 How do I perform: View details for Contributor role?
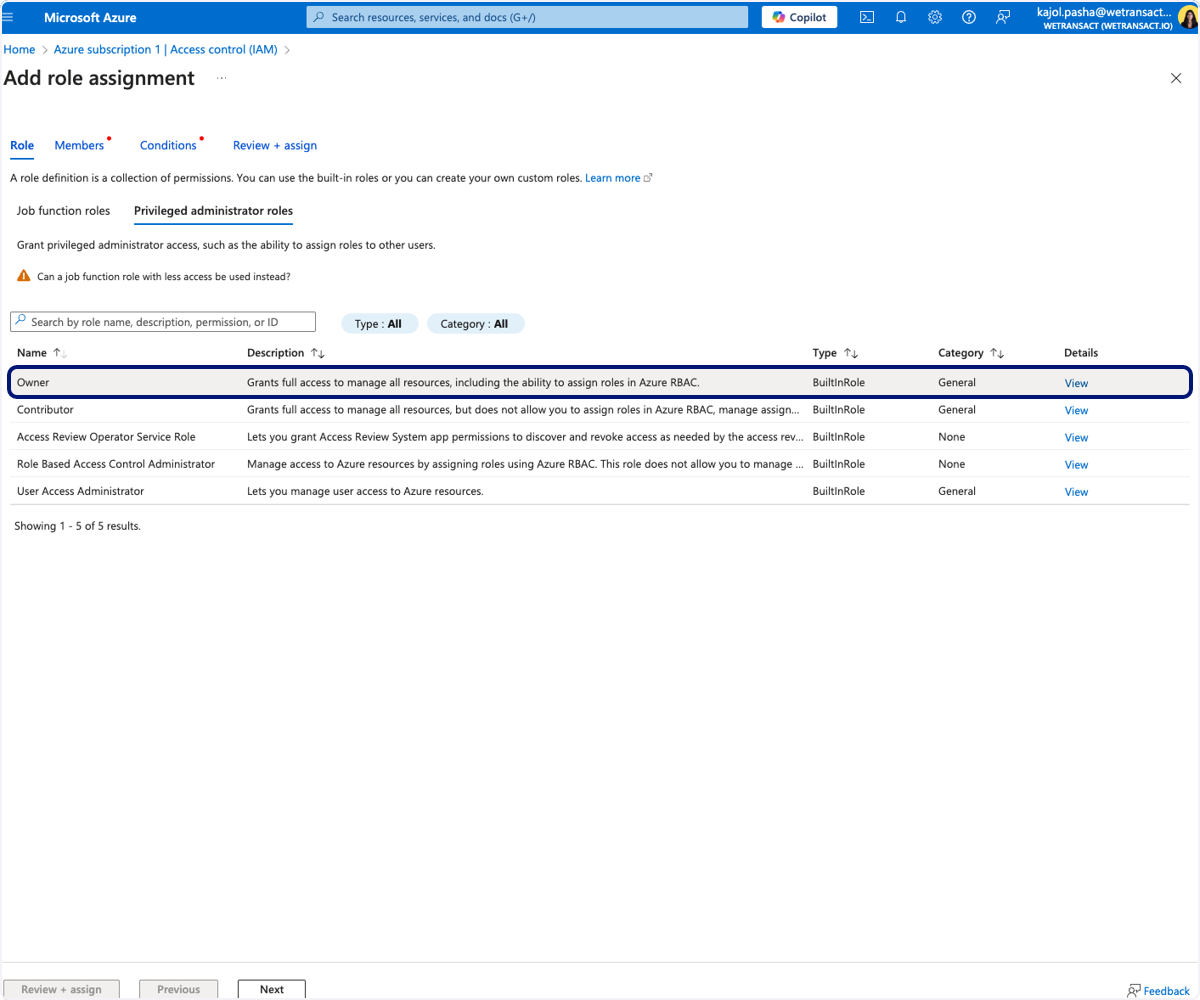click(1076, 410)
